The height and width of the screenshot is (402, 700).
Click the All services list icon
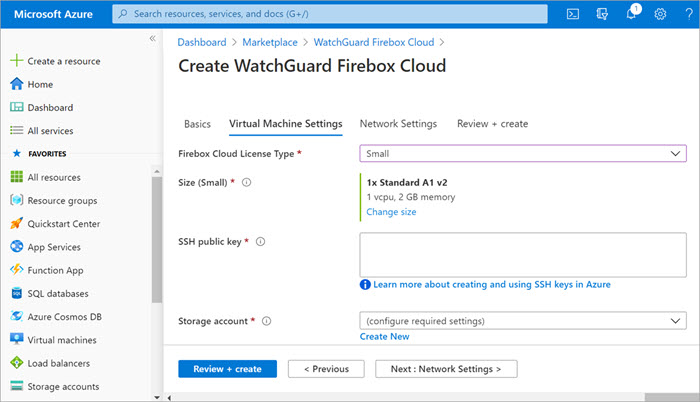(x=17, y=130)
